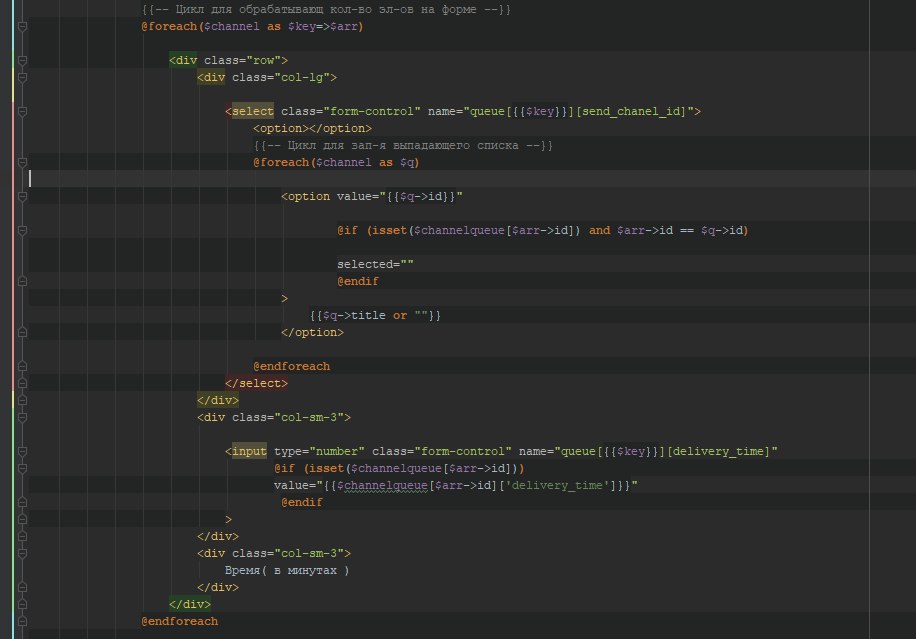916x639 pixels.
Task: Click name="queue[{{$key}}][delivery_time]" attribute
Action: (648, 452)
